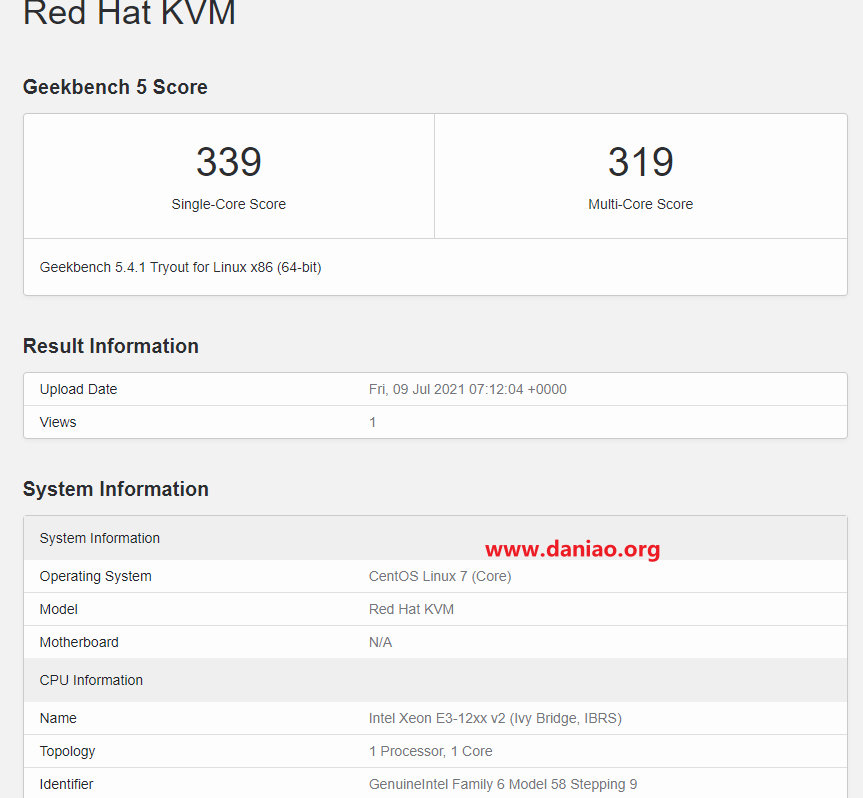Select the Intel Xeon E3-12xx v2 CPU name
Image resolution: width=863 pixels, height=798 pixels.
point(495,718)
